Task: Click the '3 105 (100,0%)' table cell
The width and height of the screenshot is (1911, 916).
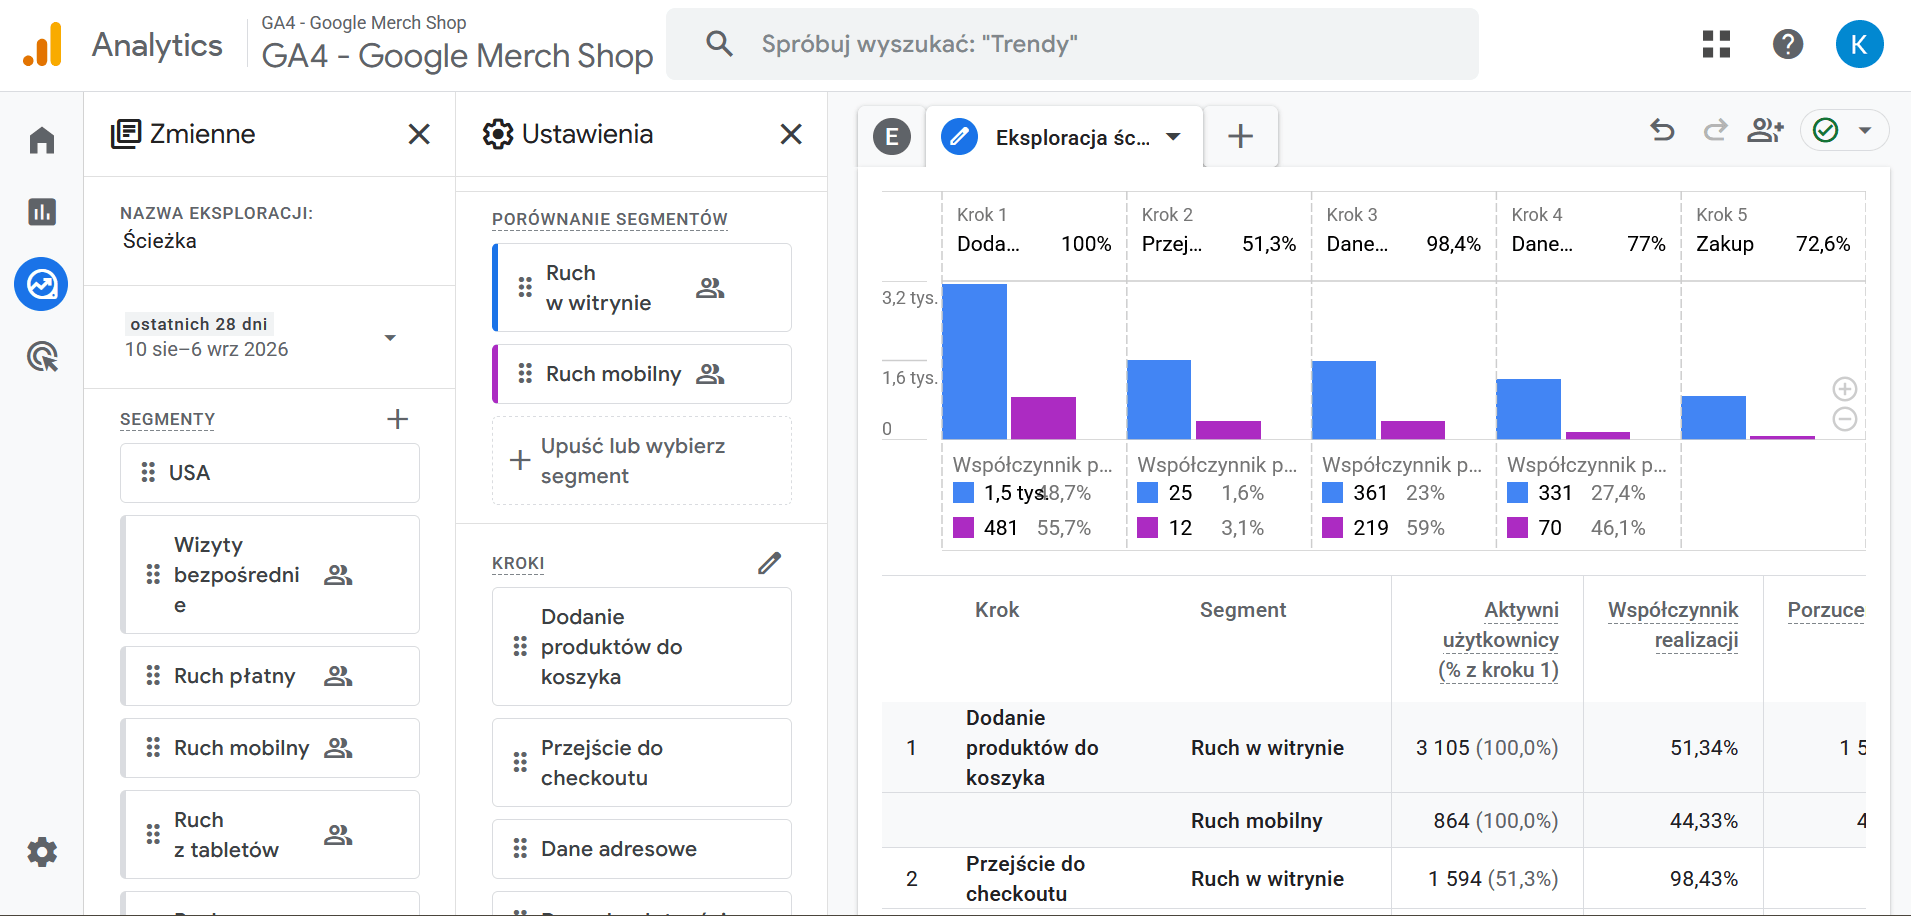Action: click(1487, 748)
